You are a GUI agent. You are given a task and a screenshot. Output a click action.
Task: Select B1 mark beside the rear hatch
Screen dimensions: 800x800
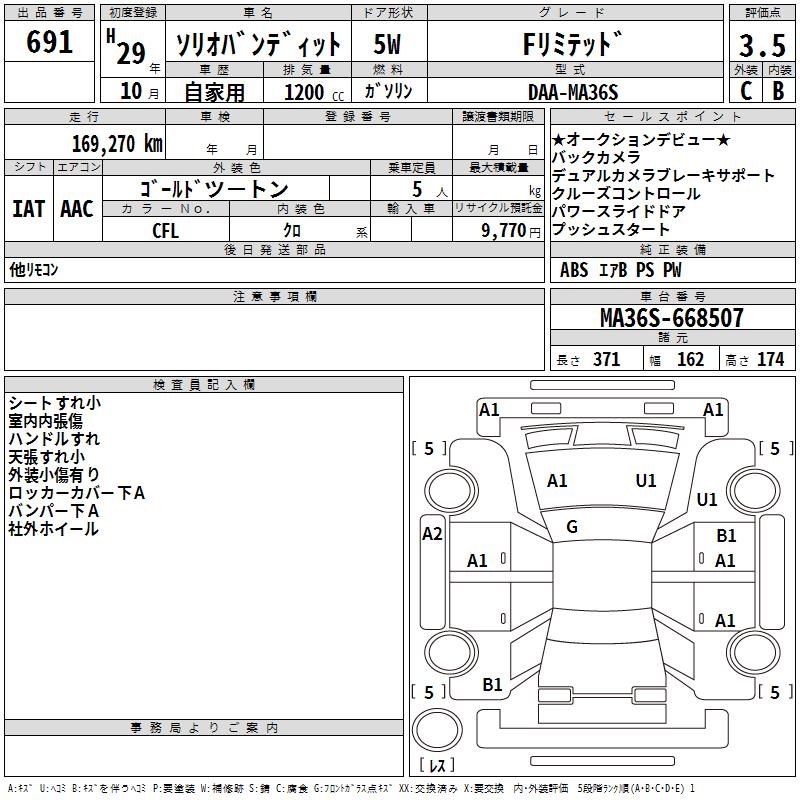[x=492, y=685]
